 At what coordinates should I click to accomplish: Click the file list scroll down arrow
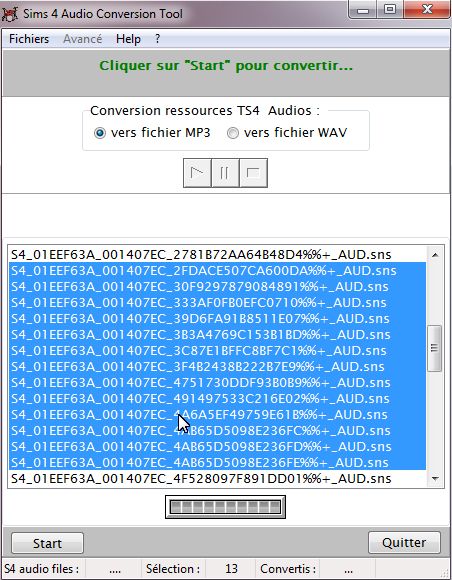click(x=435, y=479)
